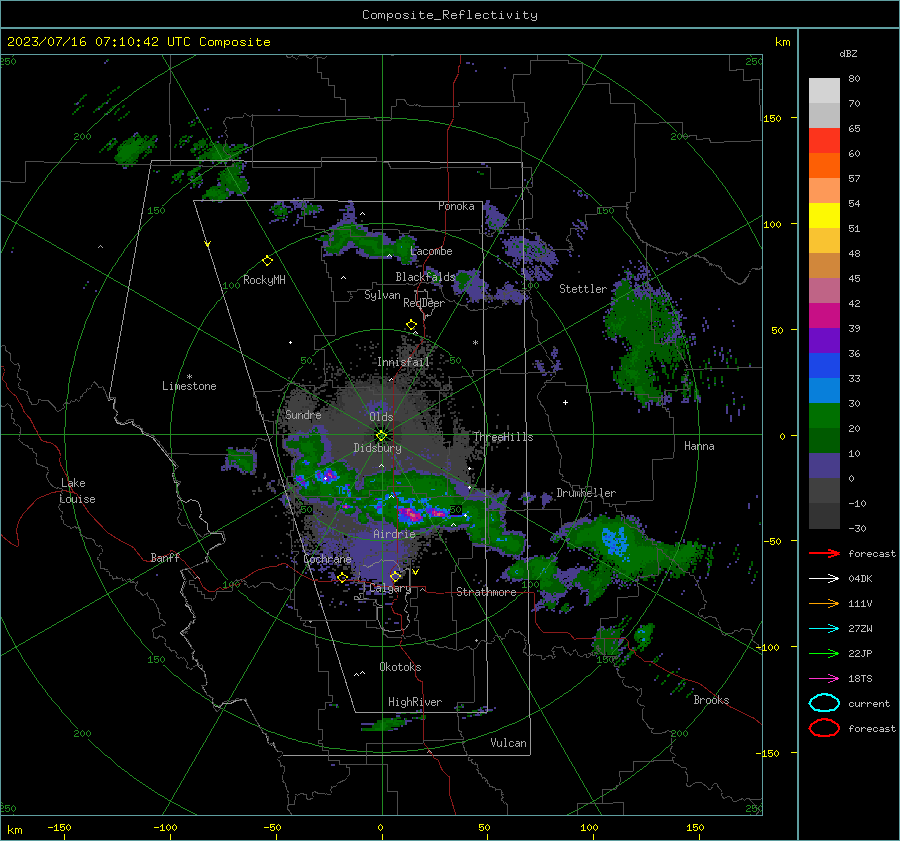
Task: Click the -150 tick label on bottom axis
Action: click(59, 827)
